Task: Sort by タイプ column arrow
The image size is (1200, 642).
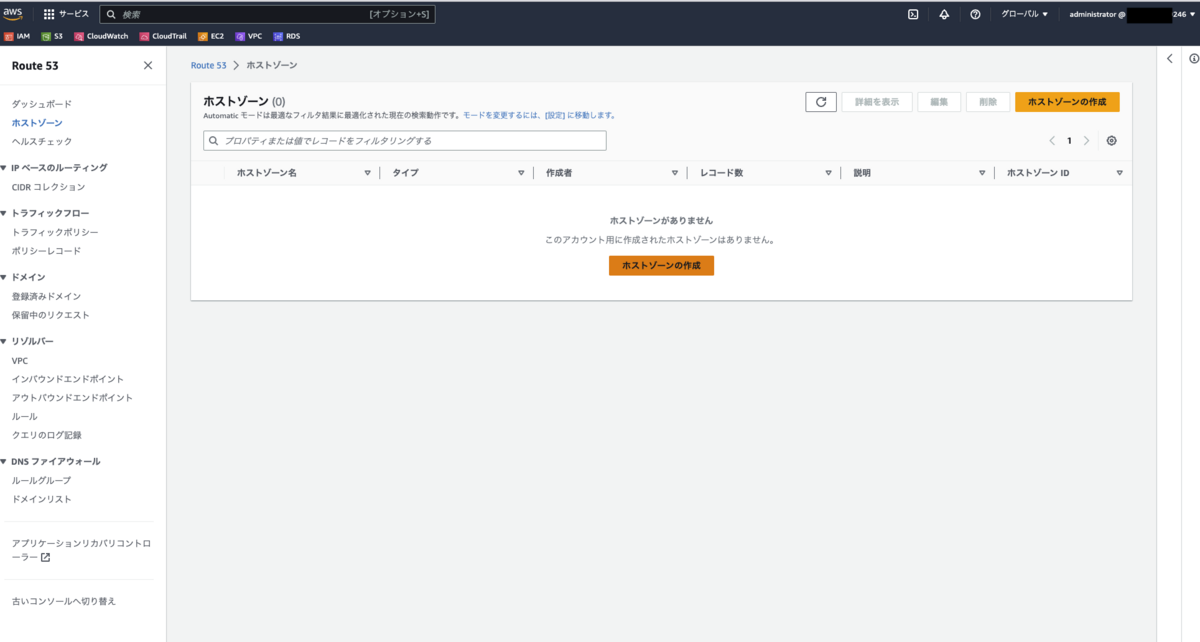Action: [521, 173]
